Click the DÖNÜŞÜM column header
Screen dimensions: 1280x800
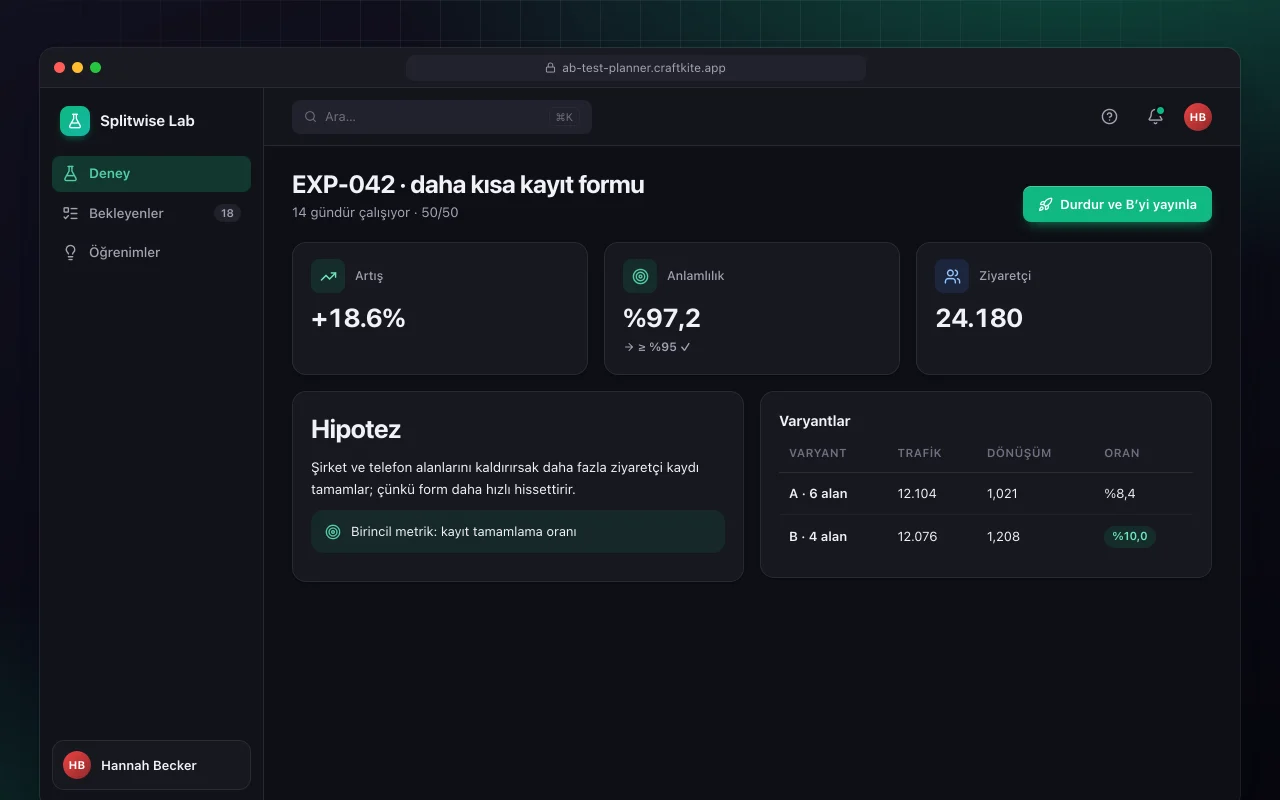(x=1019, y=453)
